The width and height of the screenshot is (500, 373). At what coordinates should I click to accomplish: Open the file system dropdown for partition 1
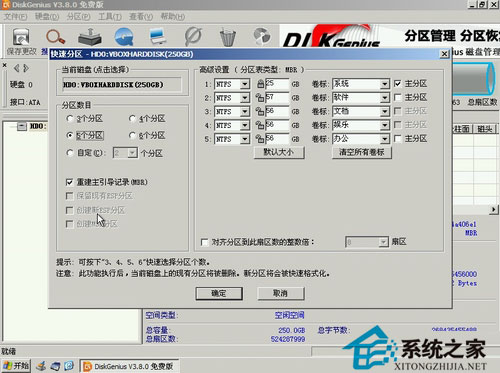245,84
